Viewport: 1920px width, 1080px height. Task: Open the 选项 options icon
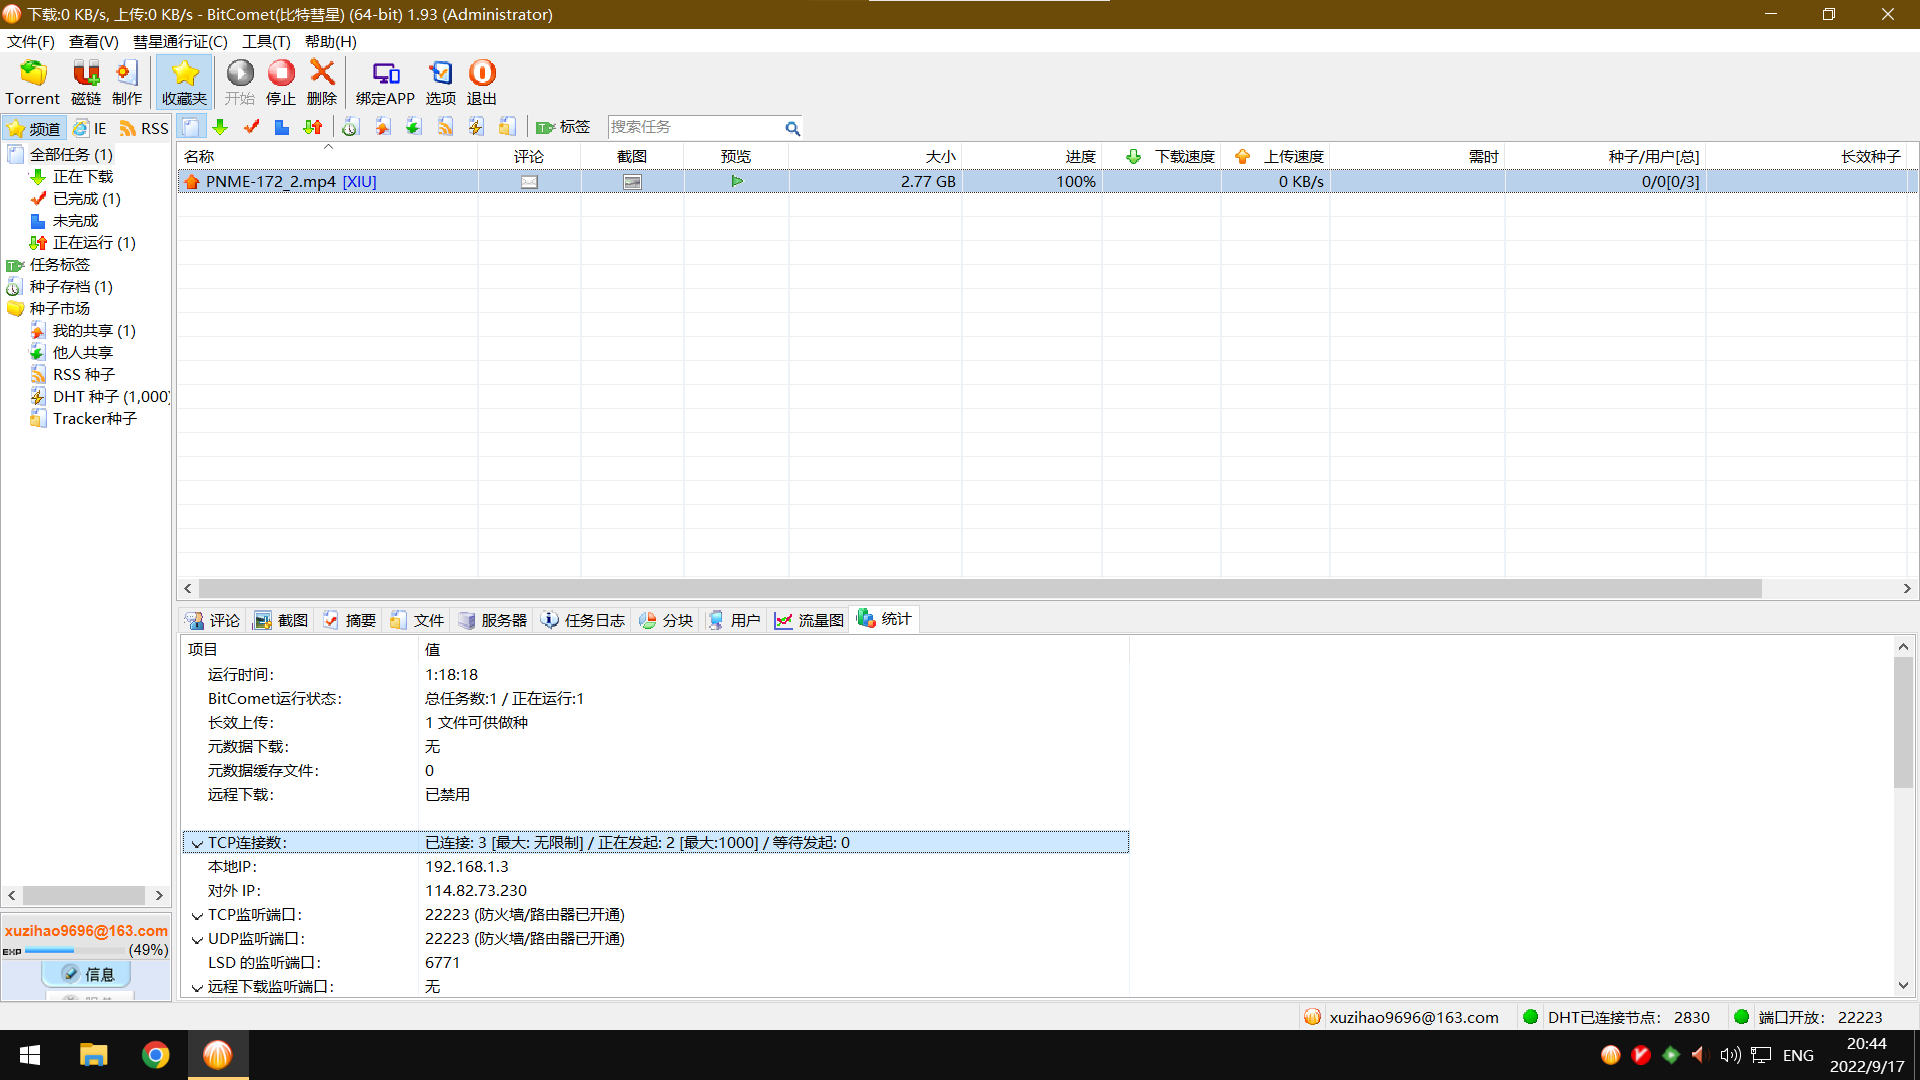pos(441,82)
